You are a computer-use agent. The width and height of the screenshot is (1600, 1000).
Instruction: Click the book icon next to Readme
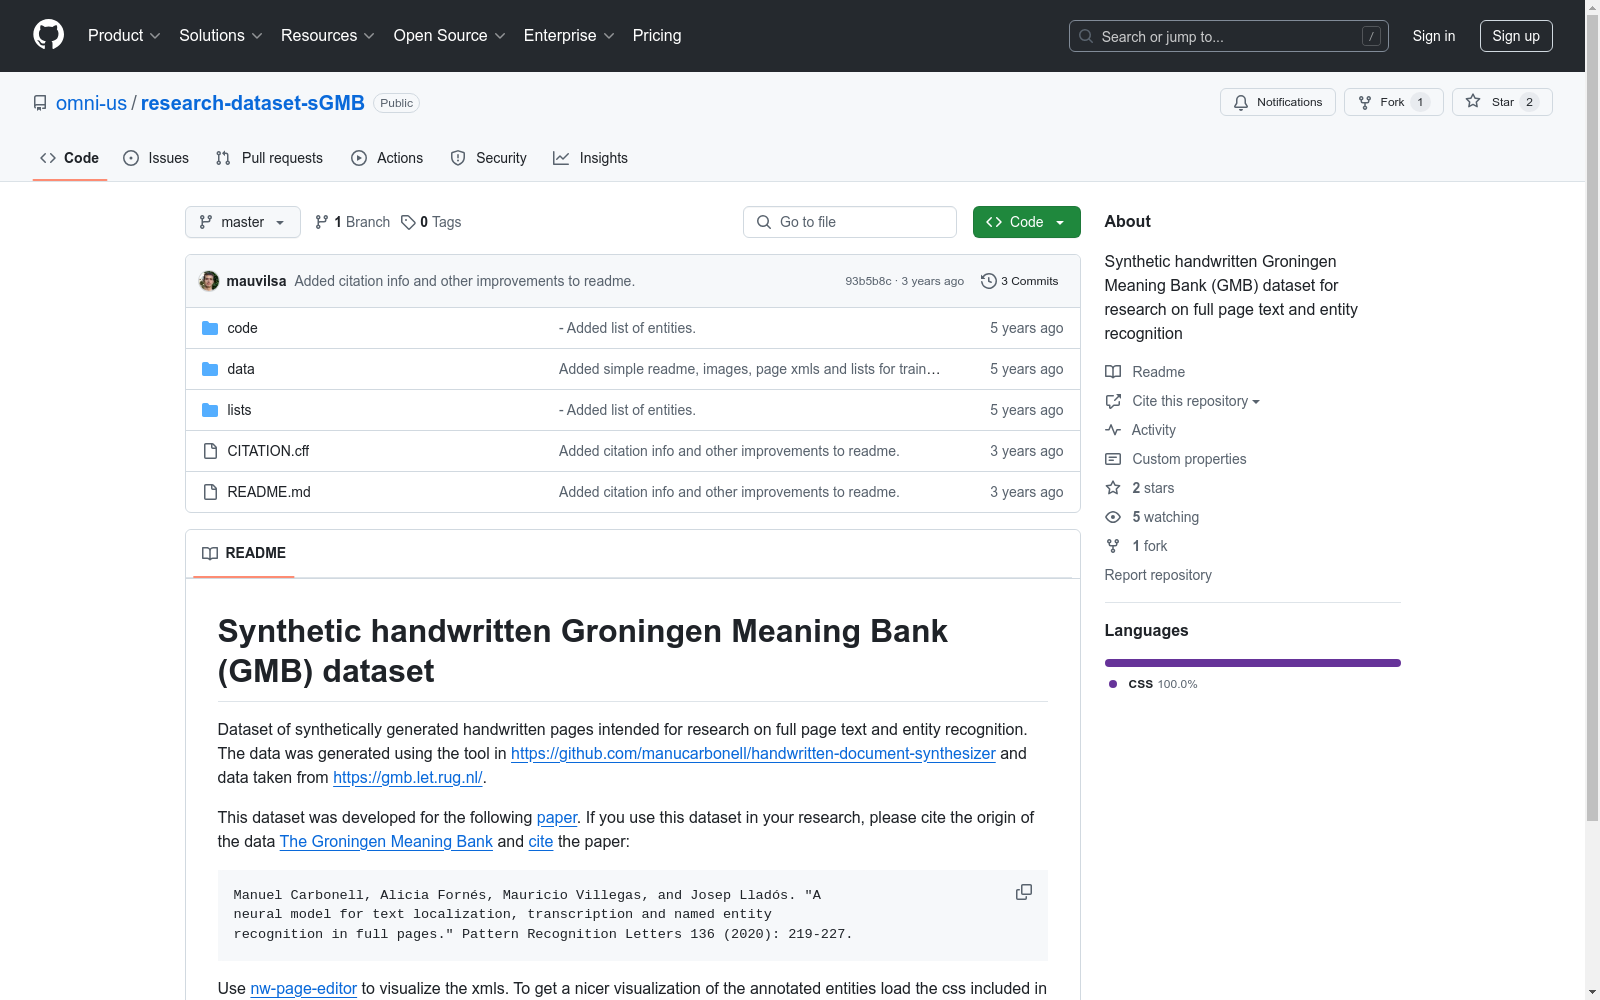[1113, 372]
